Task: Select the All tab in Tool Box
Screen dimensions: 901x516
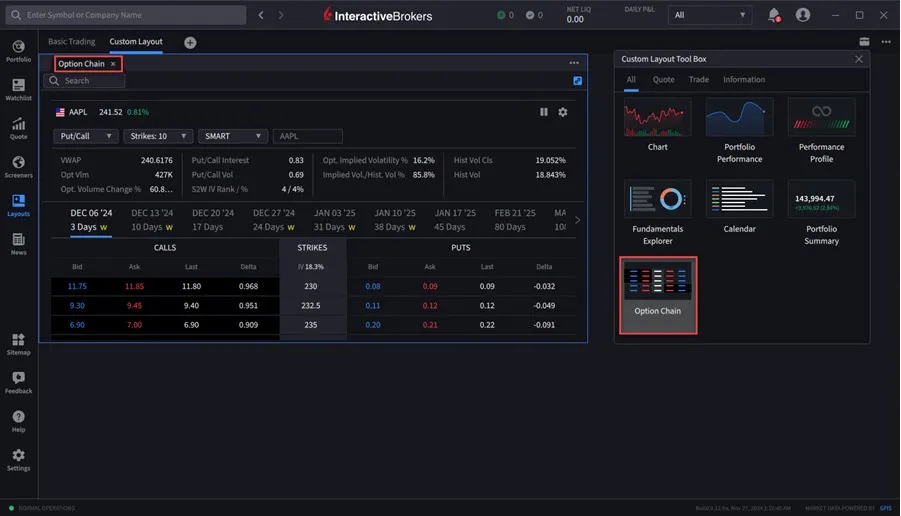Action: pyautogui.click(x=631, y=79)
